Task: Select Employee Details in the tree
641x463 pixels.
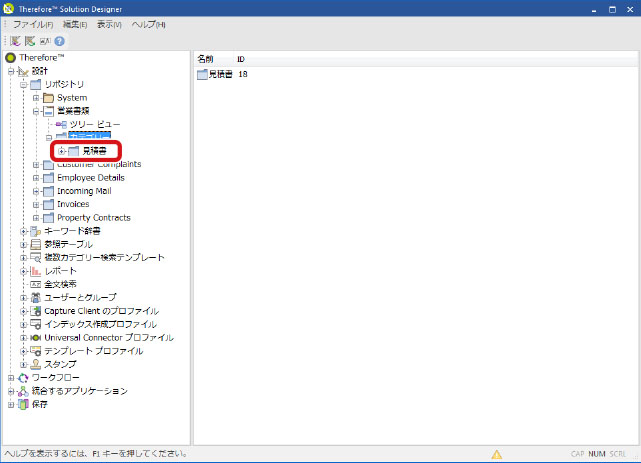Action: (x=90, y=177)
